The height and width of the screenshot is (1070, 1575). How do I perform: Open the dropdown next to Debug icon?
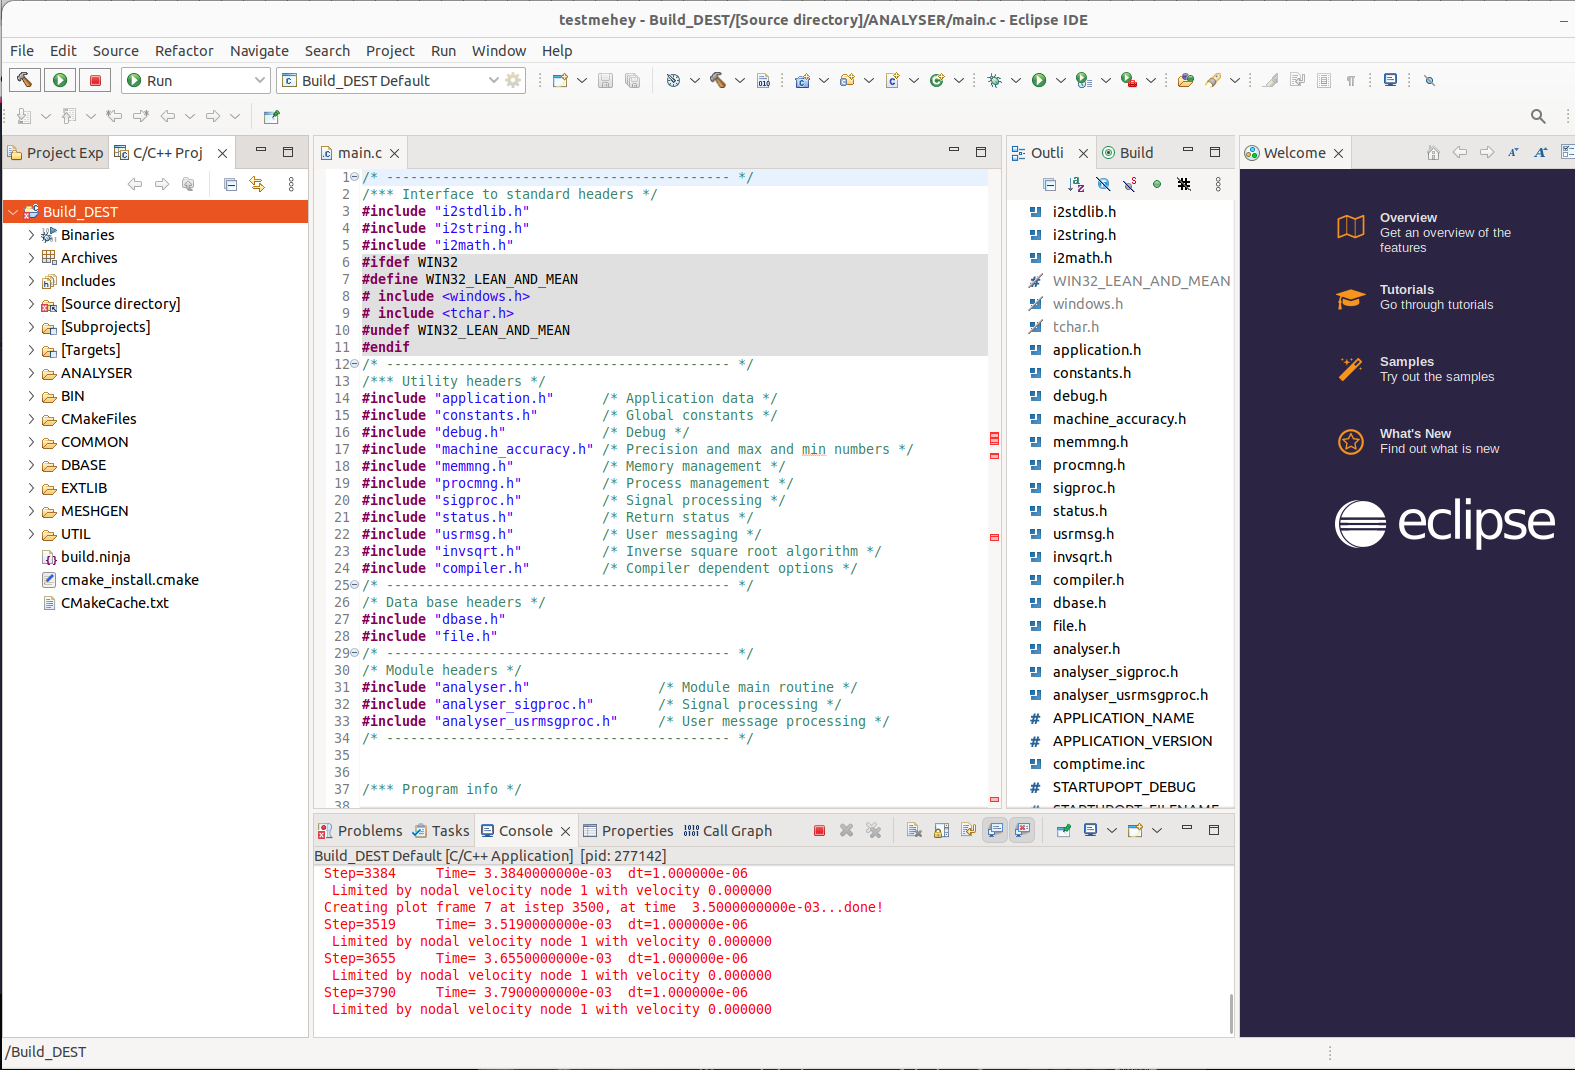pos(1015,80)
